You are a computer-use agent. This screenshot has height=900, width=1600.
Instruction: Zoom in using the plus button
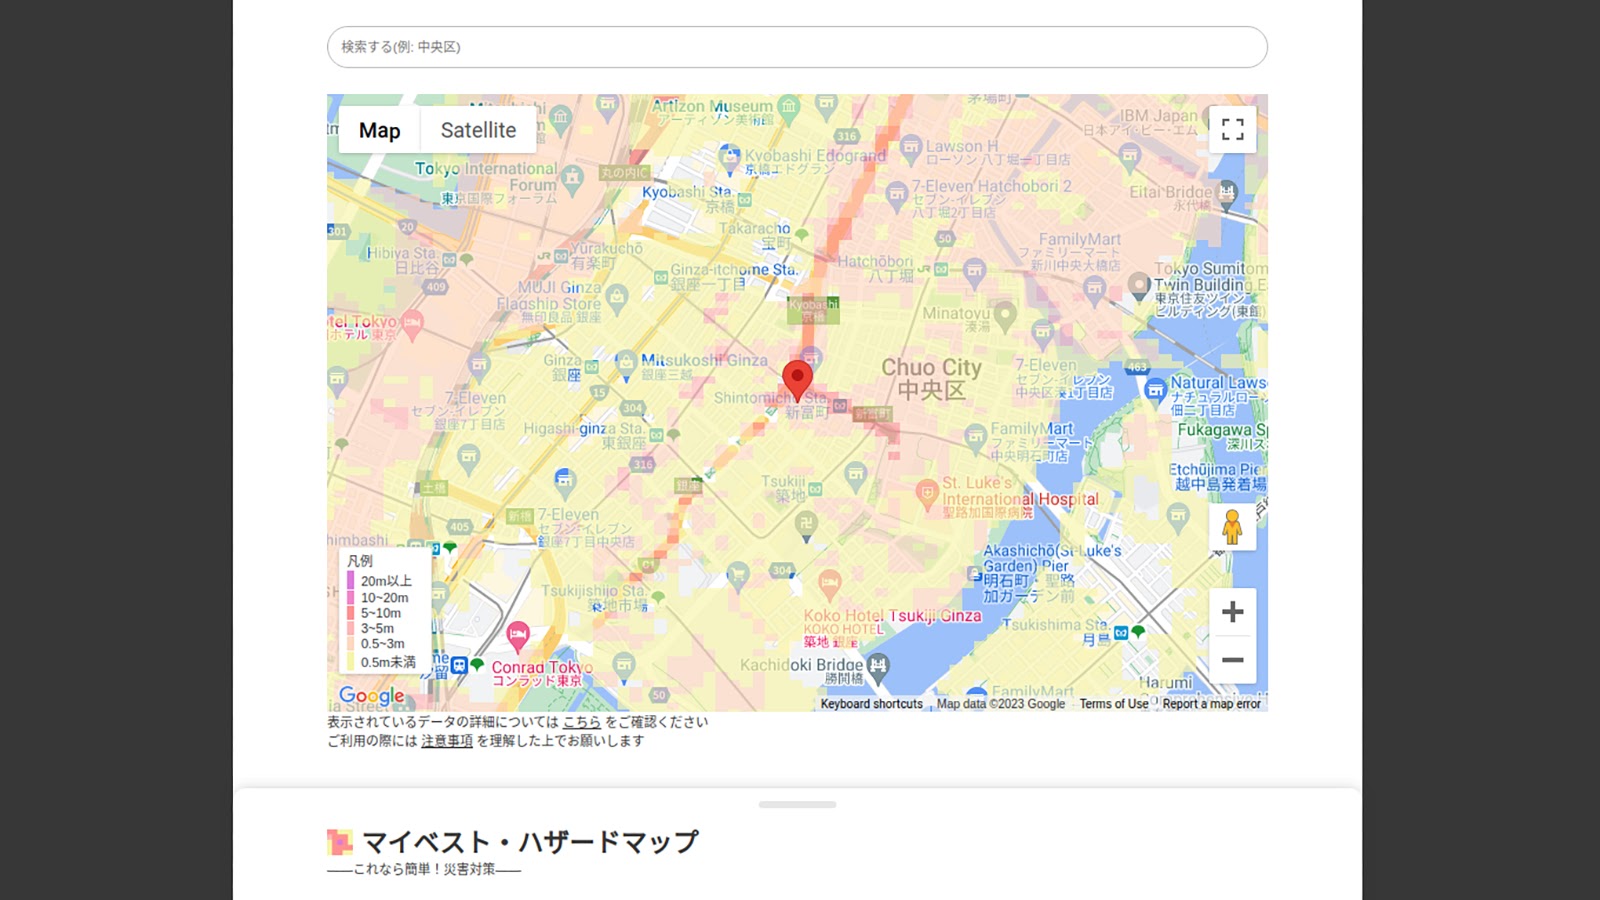pos(1232,612)
